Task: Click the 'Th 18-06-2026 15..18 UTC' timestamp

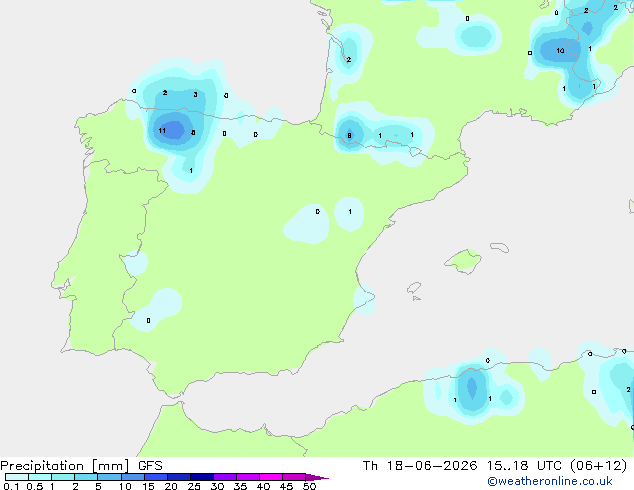Action: [x=462, y=466]
